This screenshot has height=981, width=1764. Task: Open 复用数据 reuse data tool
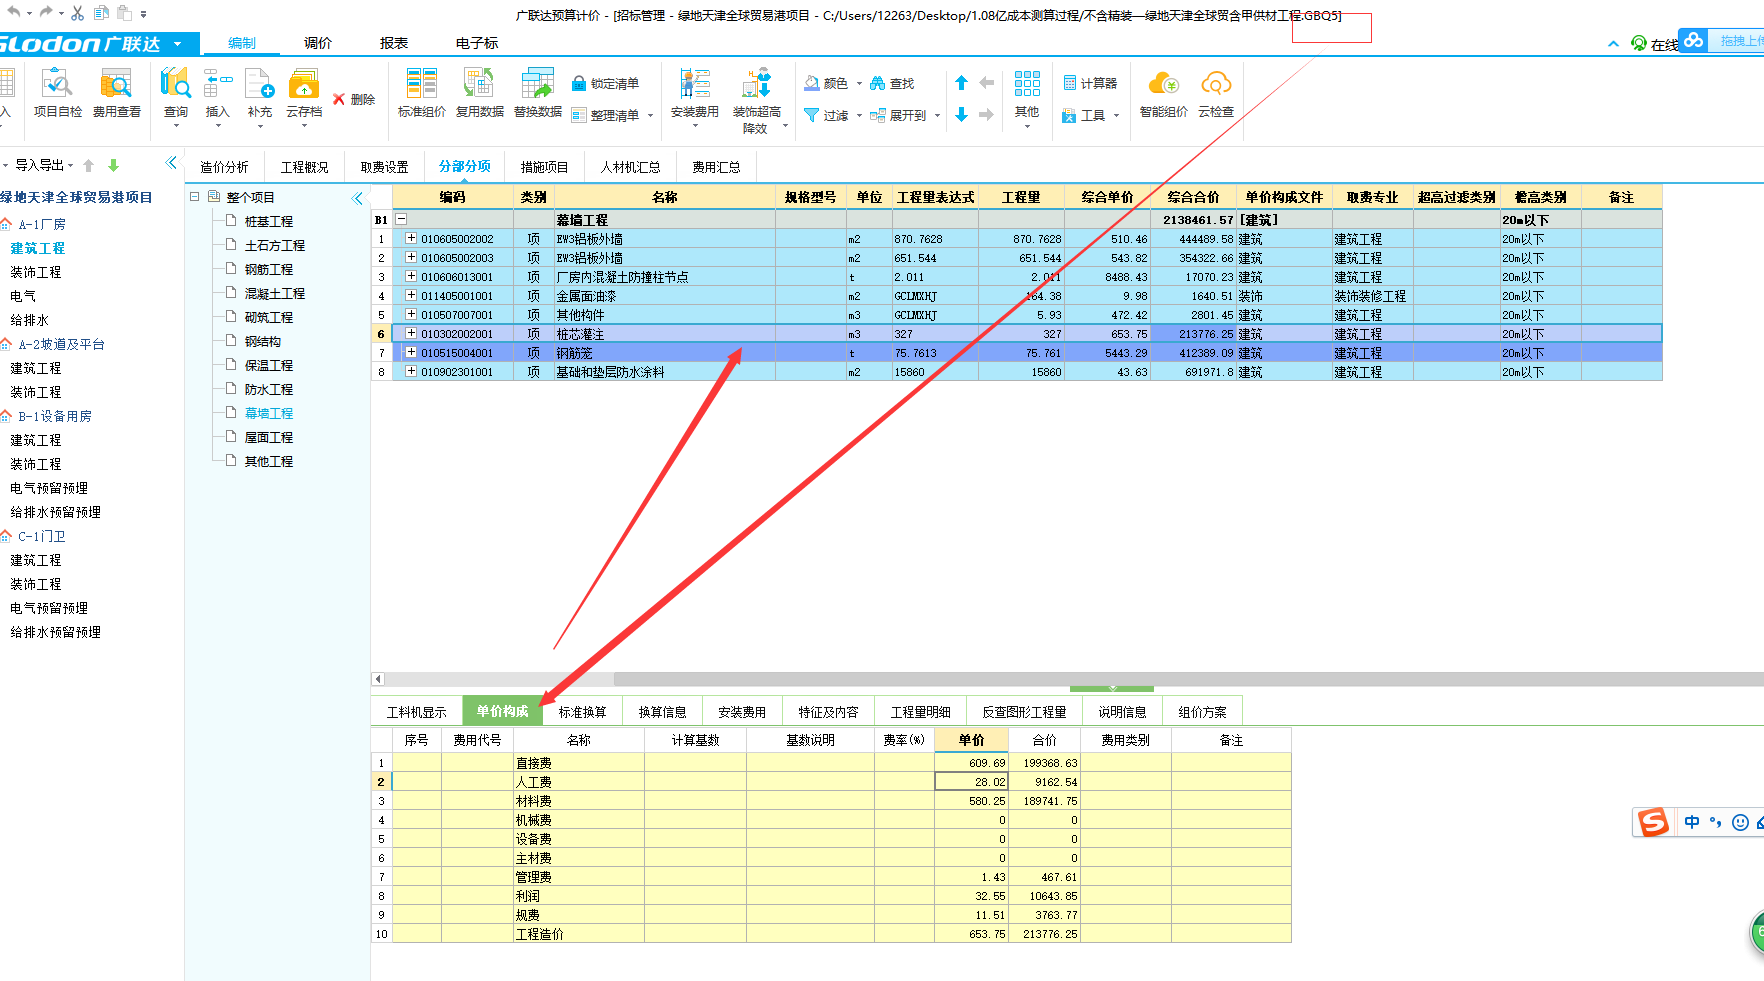coord(479,93)
